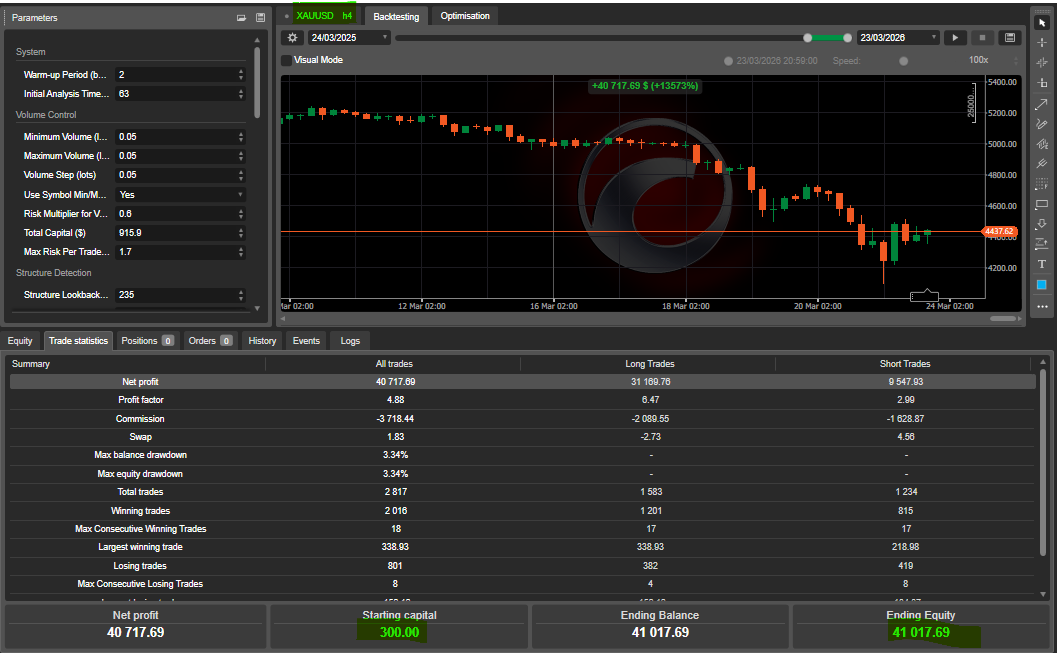Image resolution: width=1057 pixels, height=653 pixels.
Task: Enable Visual Mode
Action: pyautogui.click(x=287, y=58)
